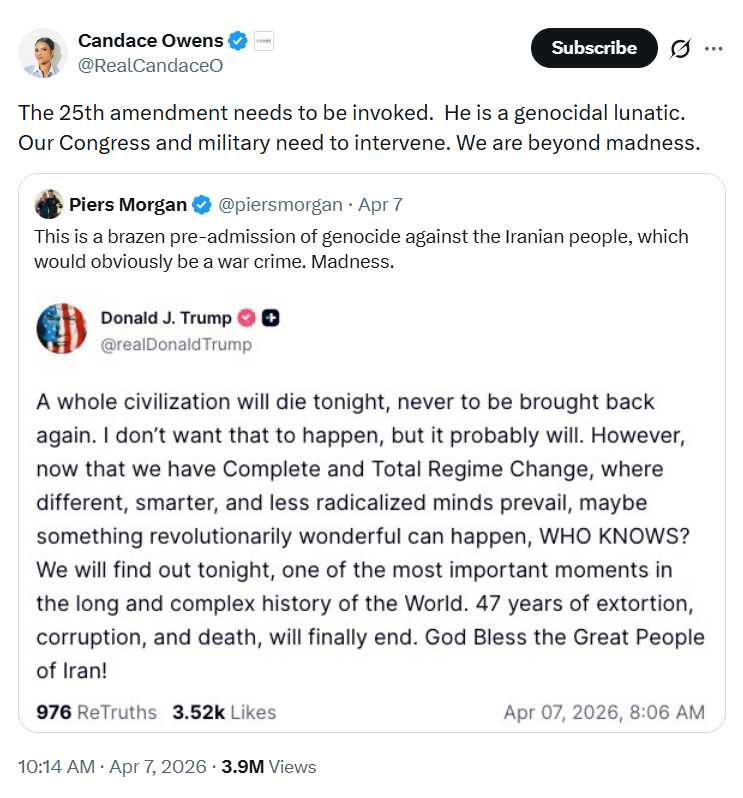Open the @RealCandaceO handle link
The width and height of the screenshot is (743, 798).
pyautogui.click(x=150, y=66)
